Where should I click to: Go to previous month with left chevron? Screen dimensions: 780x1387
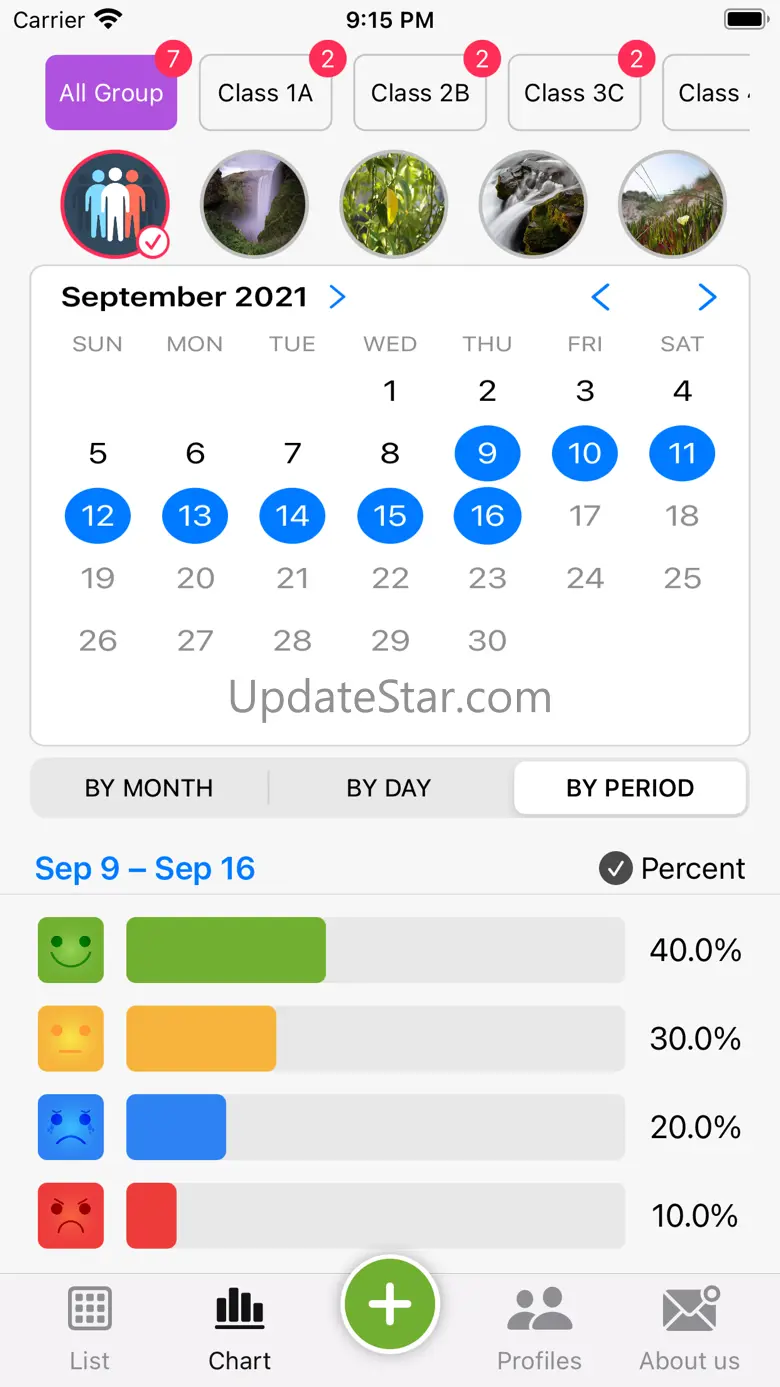[600, 297]
